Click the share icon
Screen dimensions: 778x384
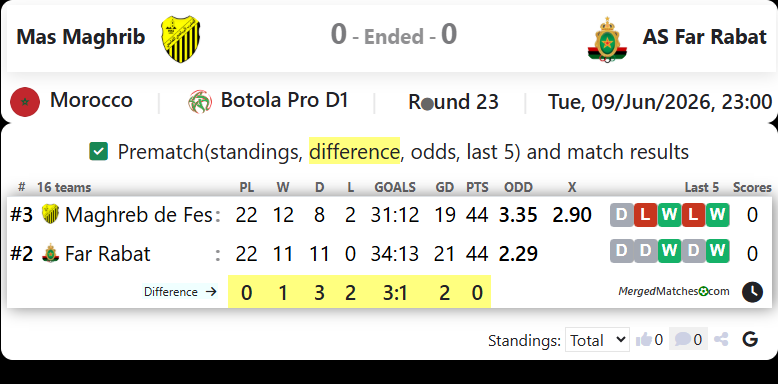pos(721,340)
